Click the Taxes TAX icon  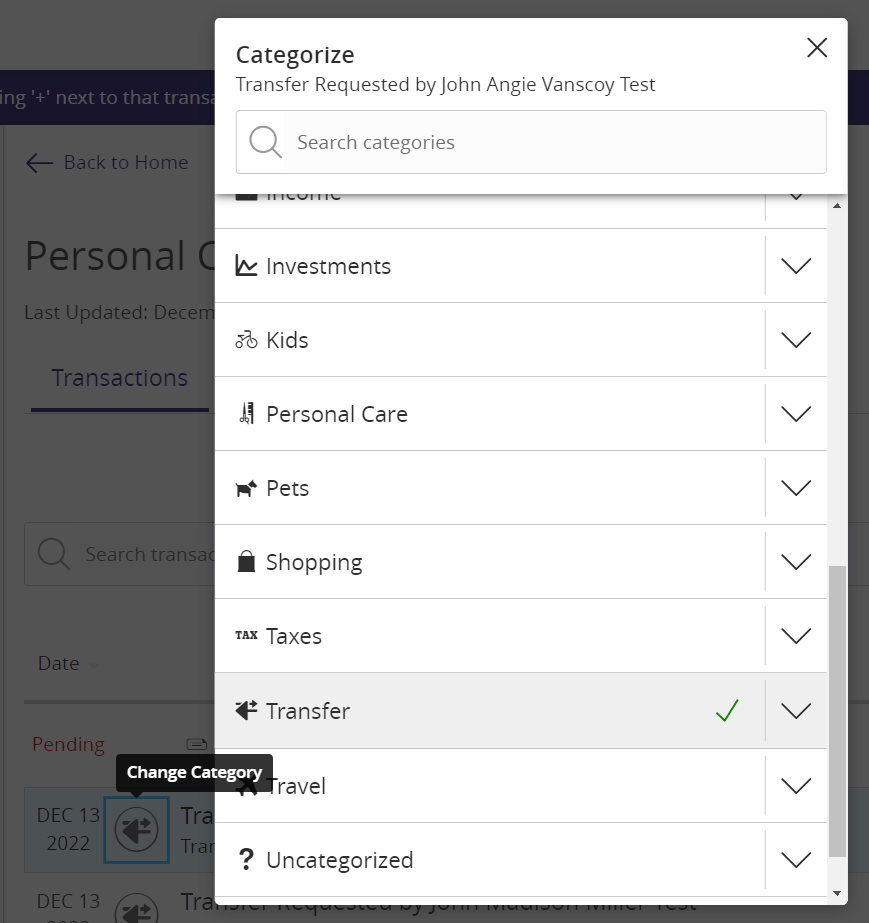pos(246,635)
